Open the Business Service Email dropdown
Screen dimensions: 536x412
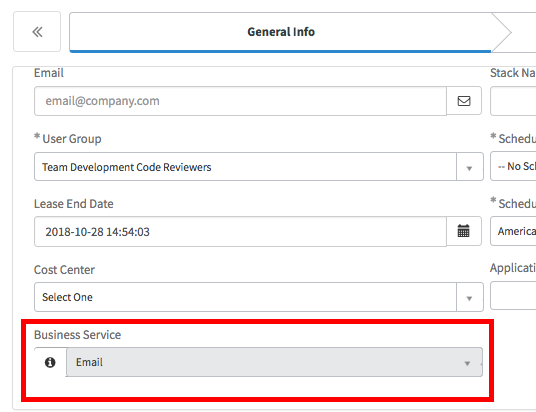click(274, 362)
